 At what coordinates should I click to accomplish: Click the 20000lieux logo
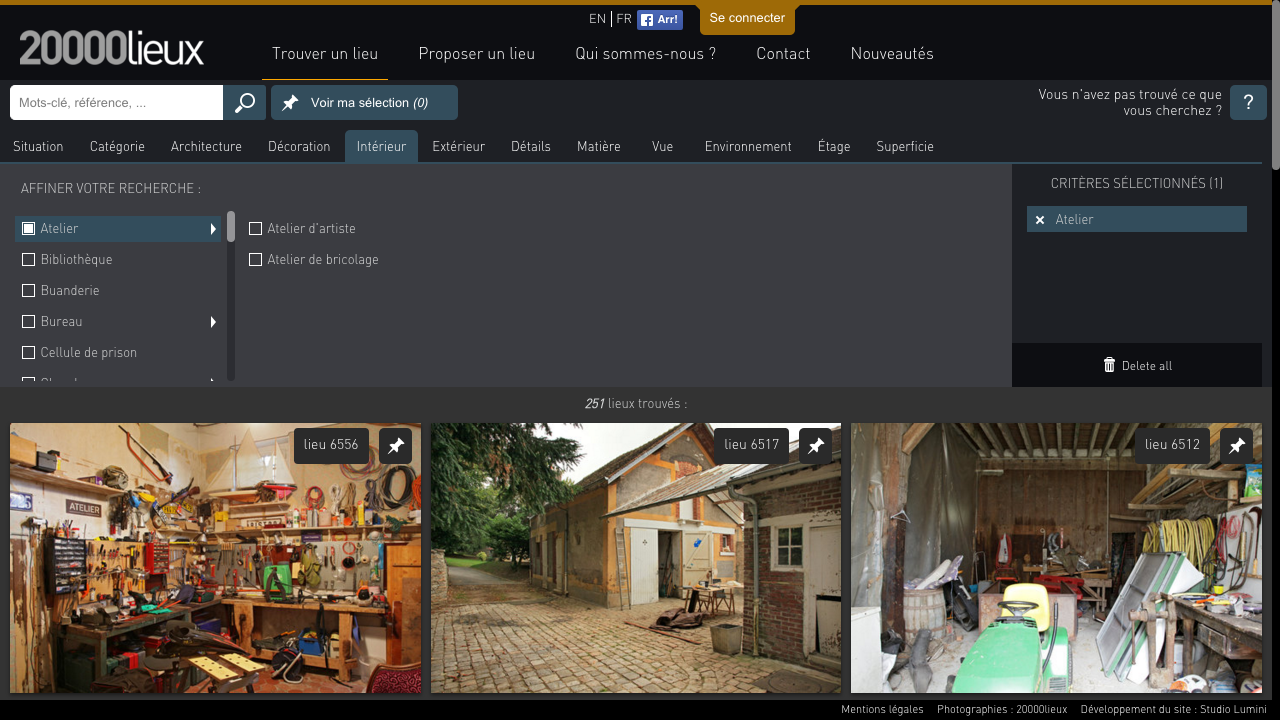111,48
